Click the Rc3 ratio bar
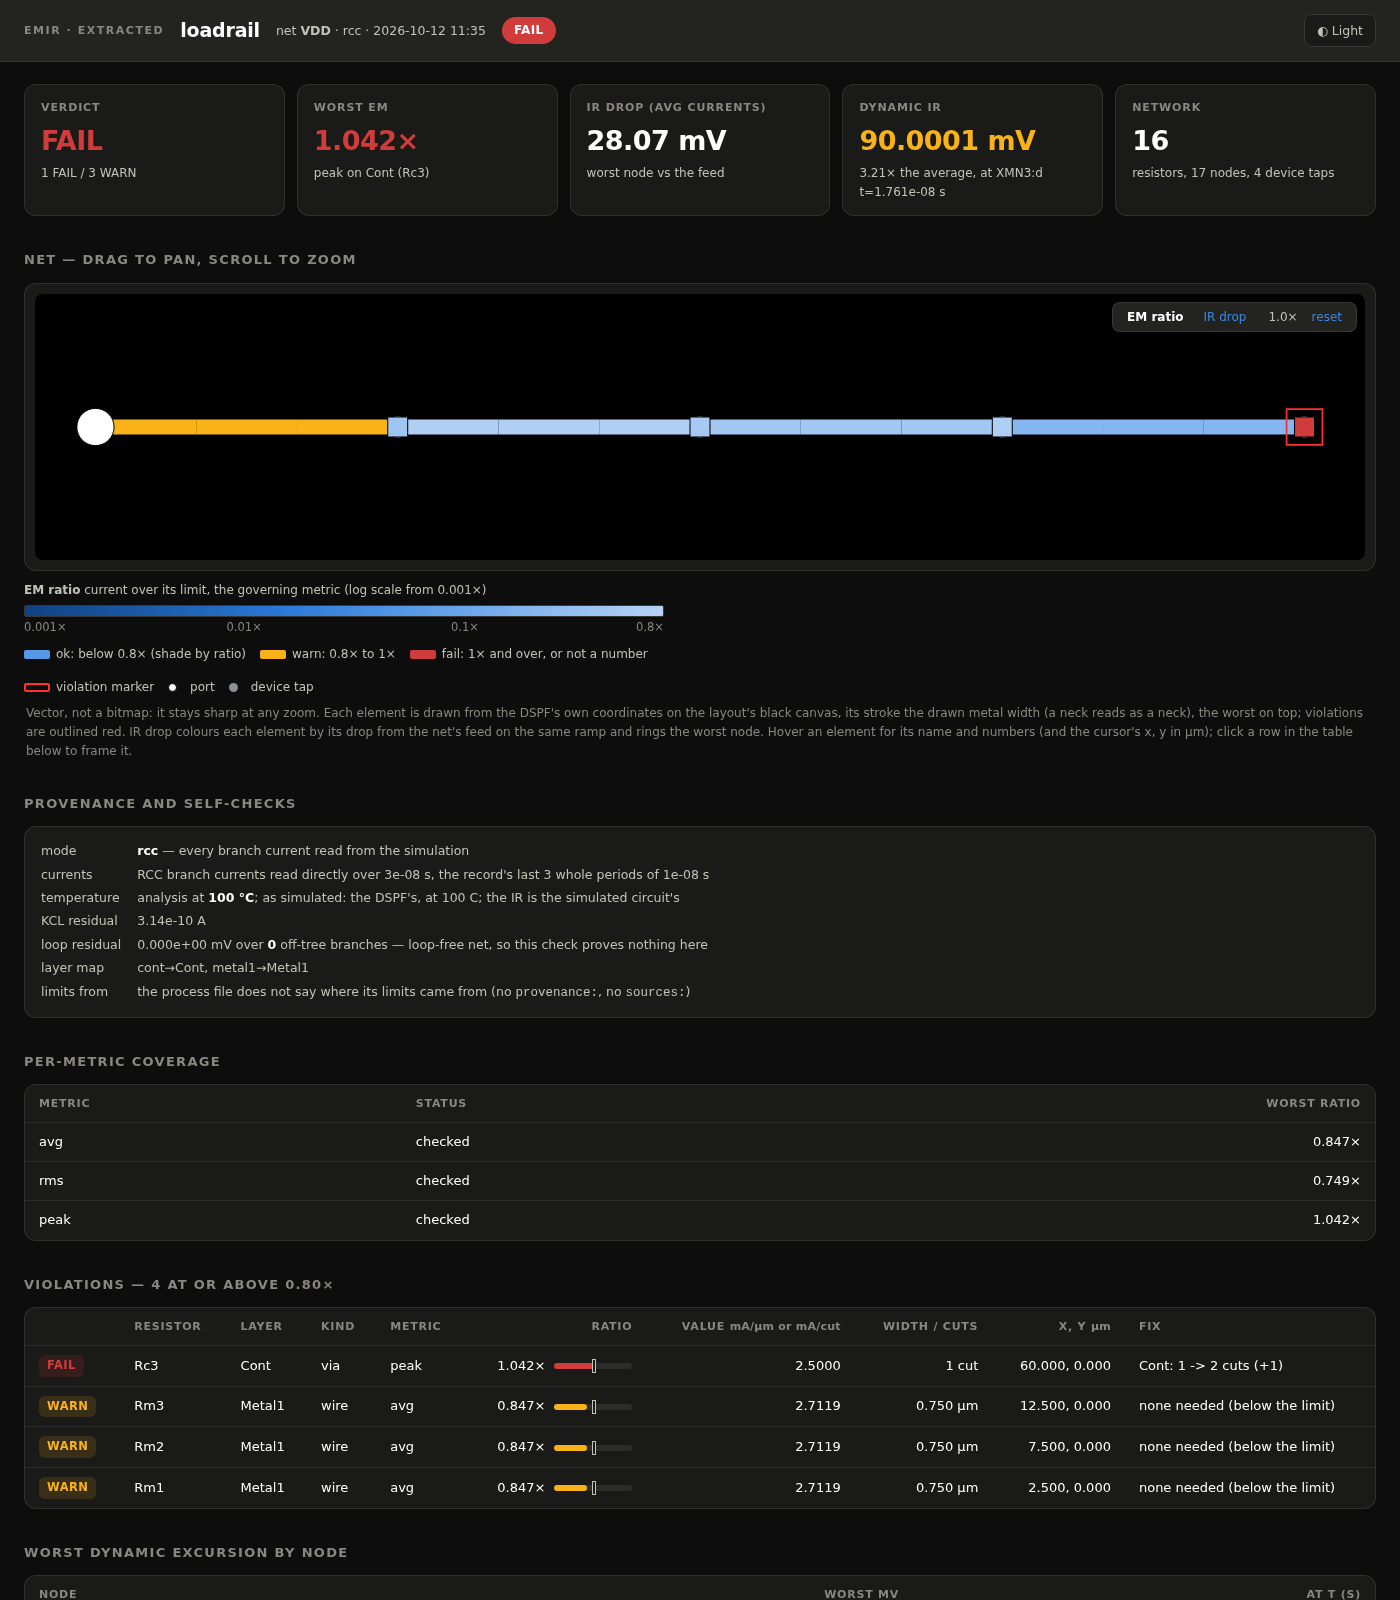 point(593,1366)
